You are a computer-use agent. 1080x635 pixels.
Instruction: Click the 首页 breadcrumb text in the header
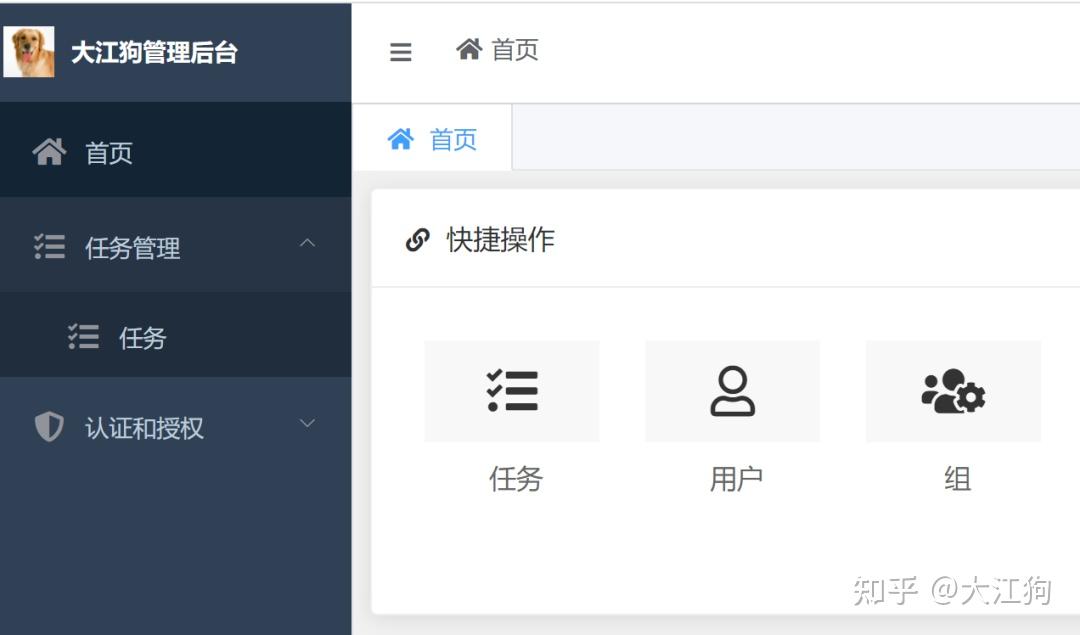pos(515,50)
